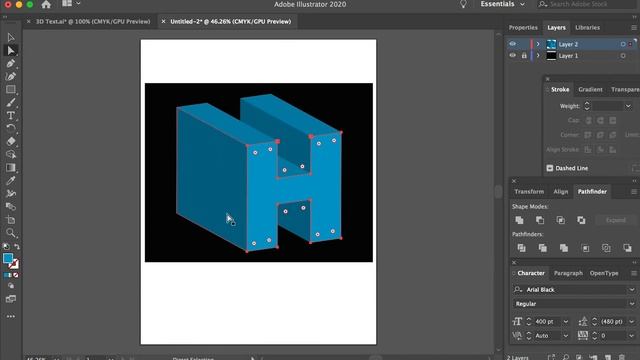Select the Pen tool
Viewport: 640px width, 360px height.
coord(11,64)
